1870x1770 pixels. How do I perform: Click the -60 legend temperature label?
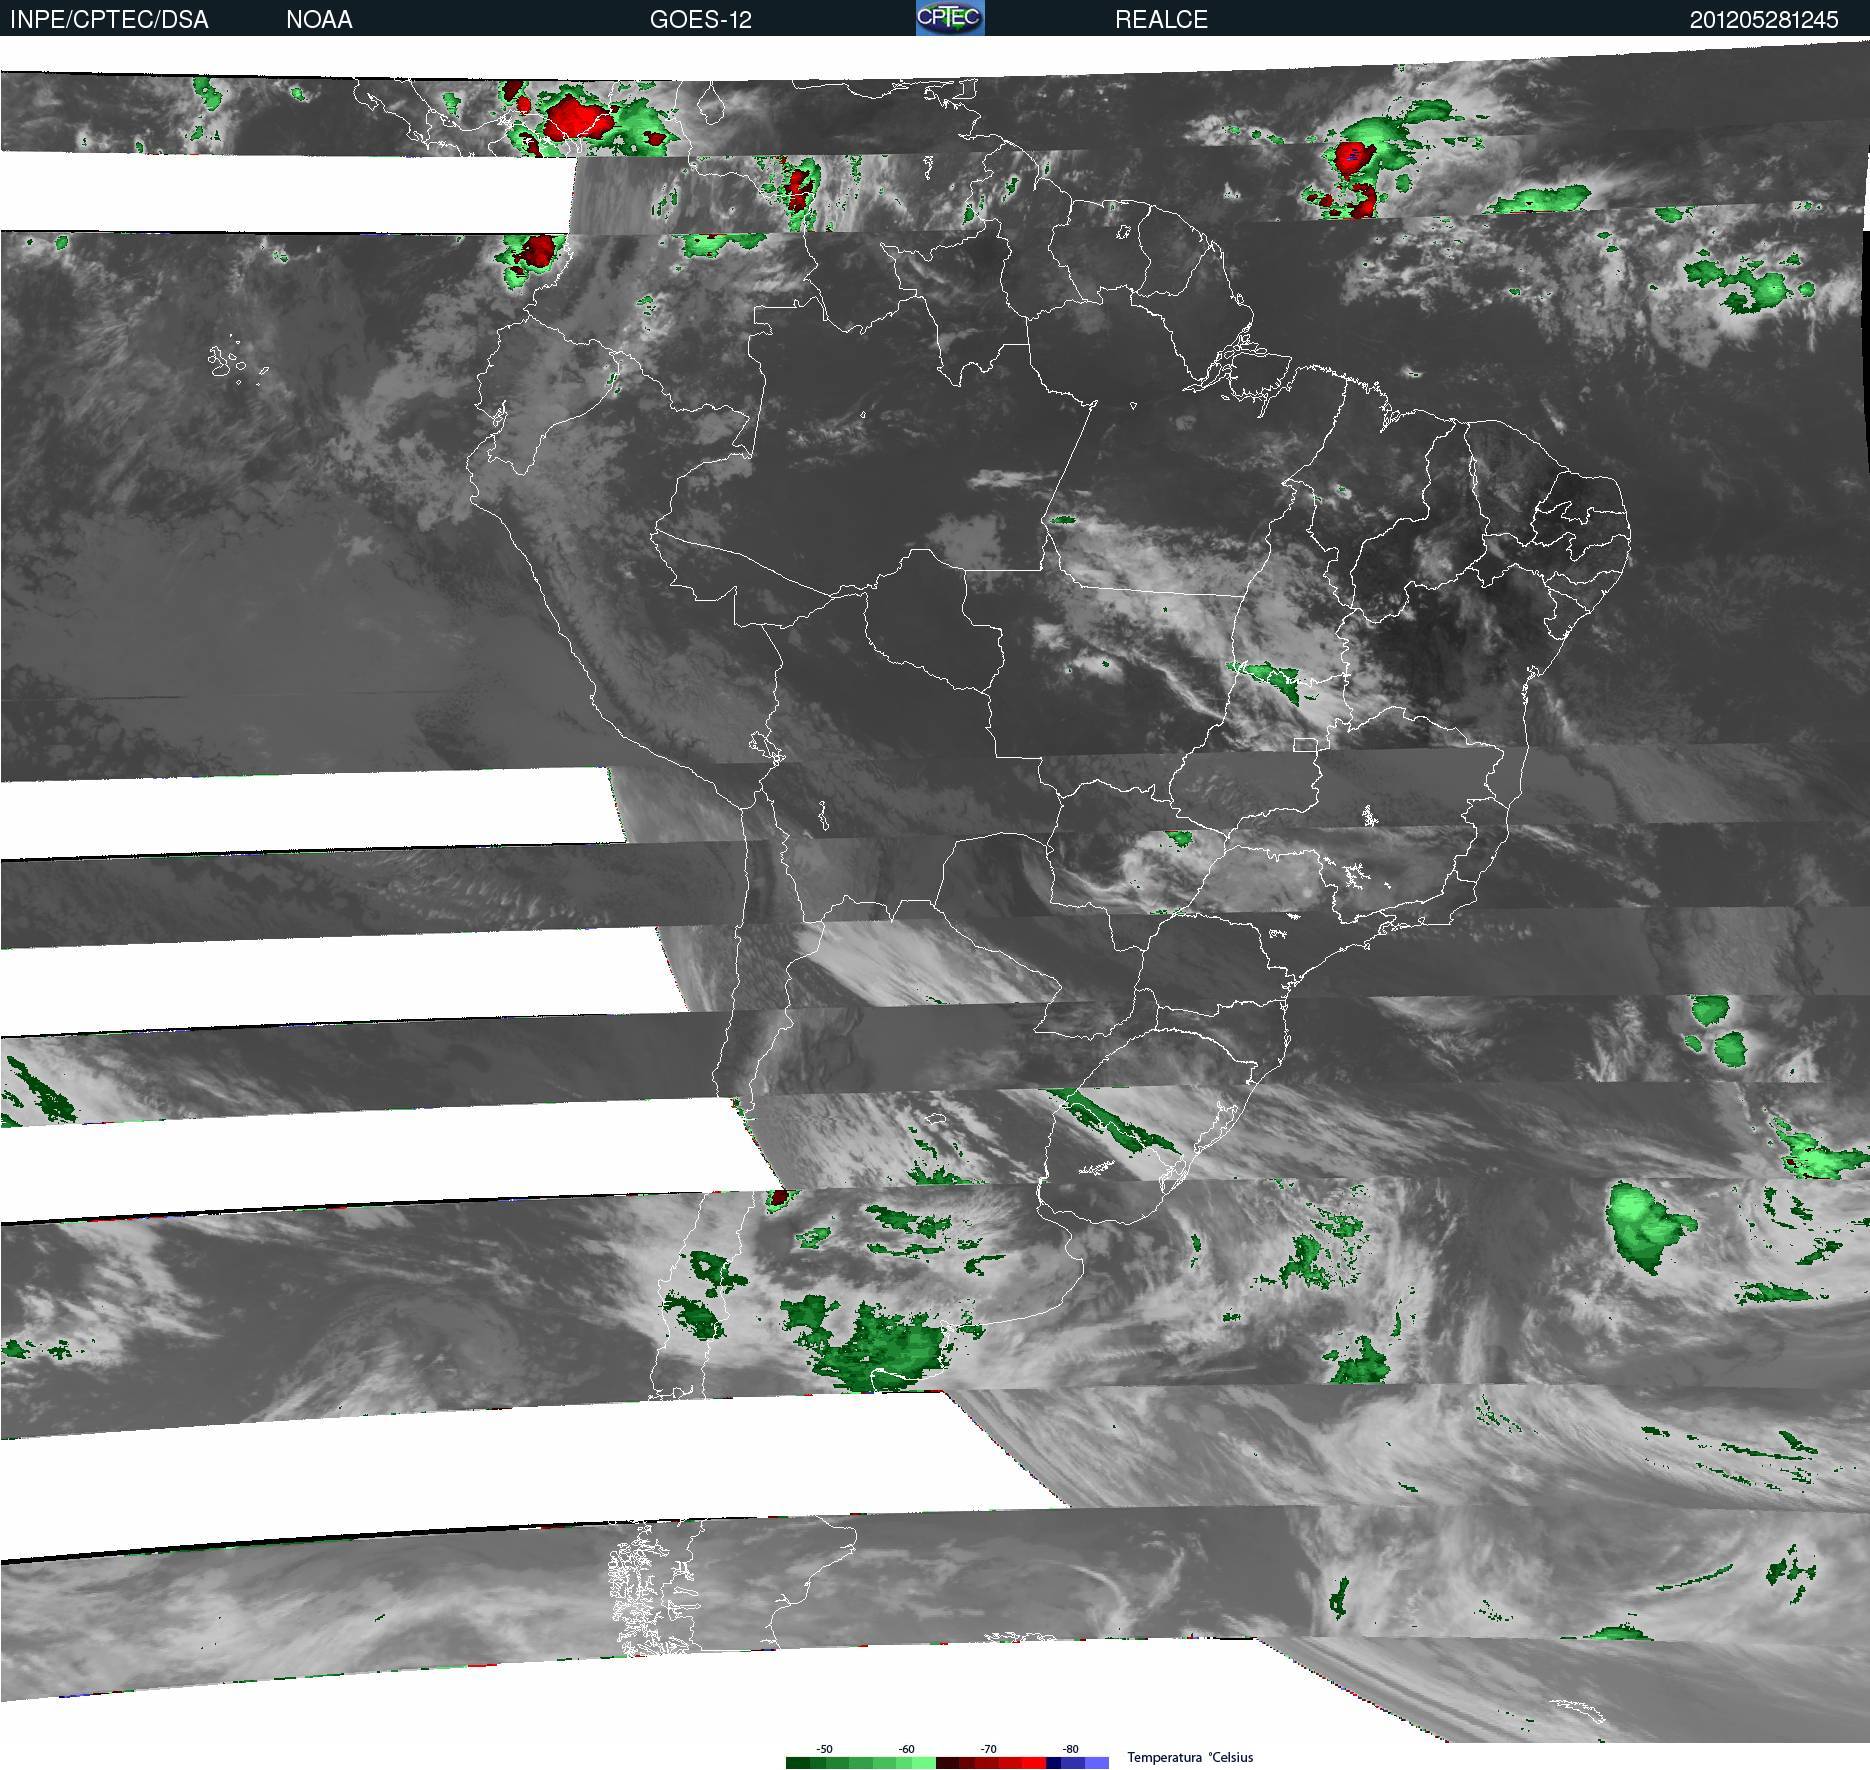pyautogui.click(x=906, y=1749)
